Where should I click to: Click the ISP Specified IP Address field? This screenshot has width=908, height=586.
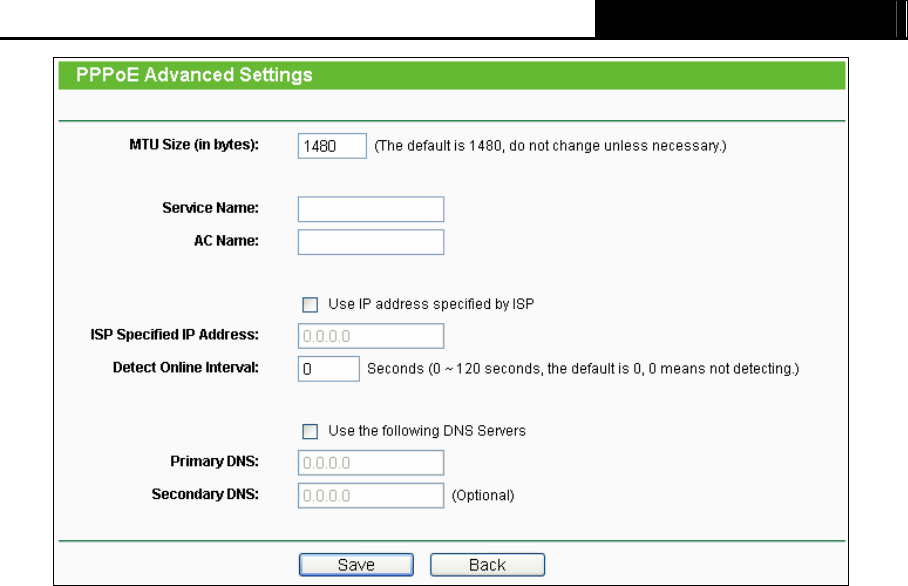pyautogui.click(x=371, y=336)
